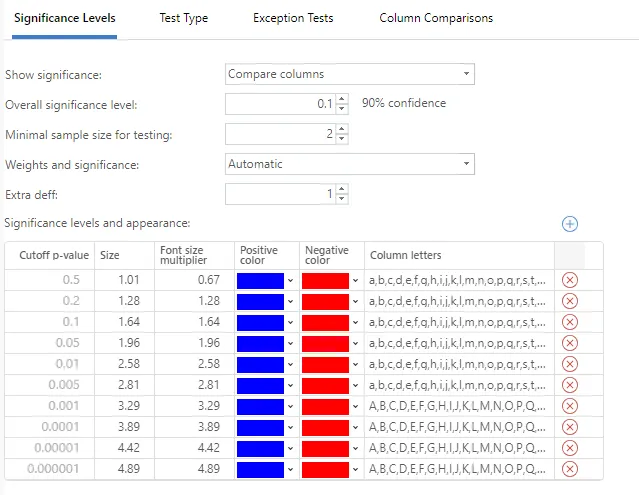Switch to the Test Type tab
Viewport: 639px width, 495px height.
tap(184, 18)
